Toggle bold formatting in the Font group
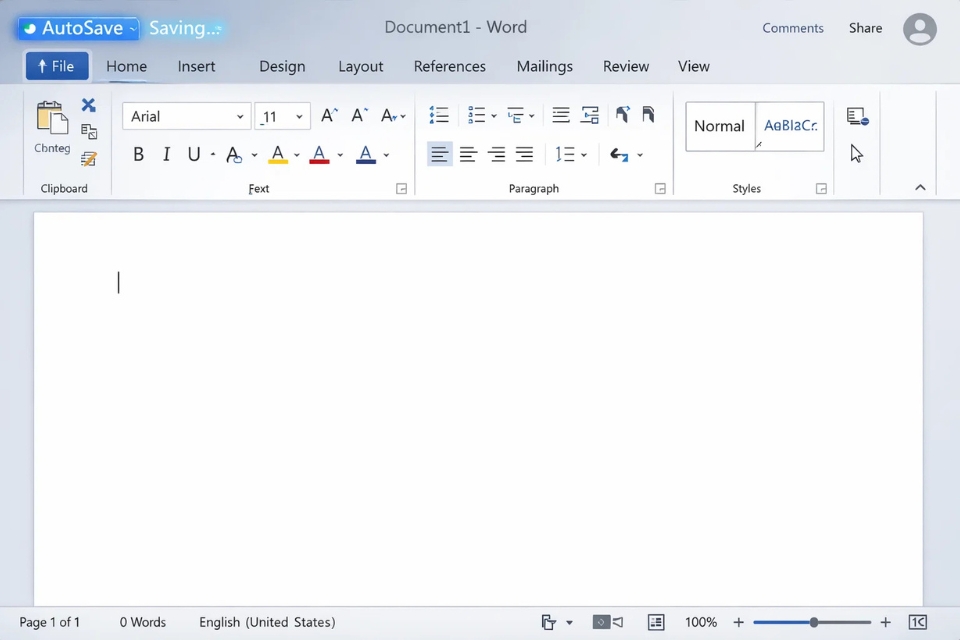 [138, 154]
